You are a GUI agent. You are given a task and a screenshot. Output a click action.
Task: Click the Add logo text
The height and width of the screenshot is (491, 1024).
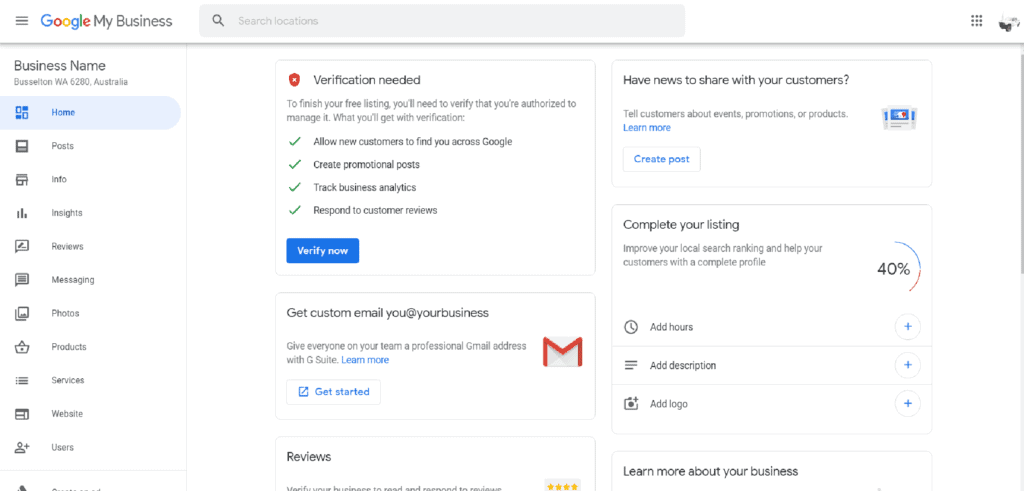[669, 404]
